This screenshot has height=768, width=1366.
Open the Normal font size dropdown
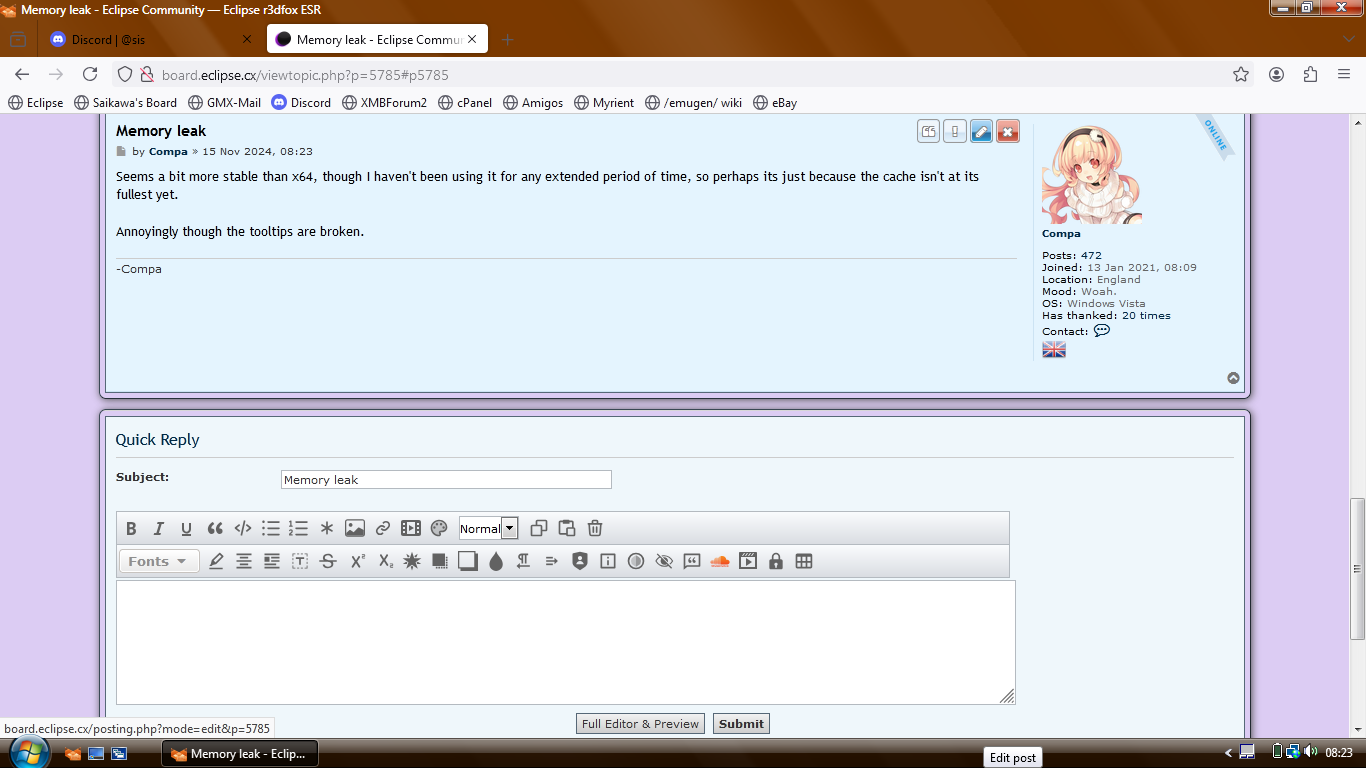click(488, 529)
